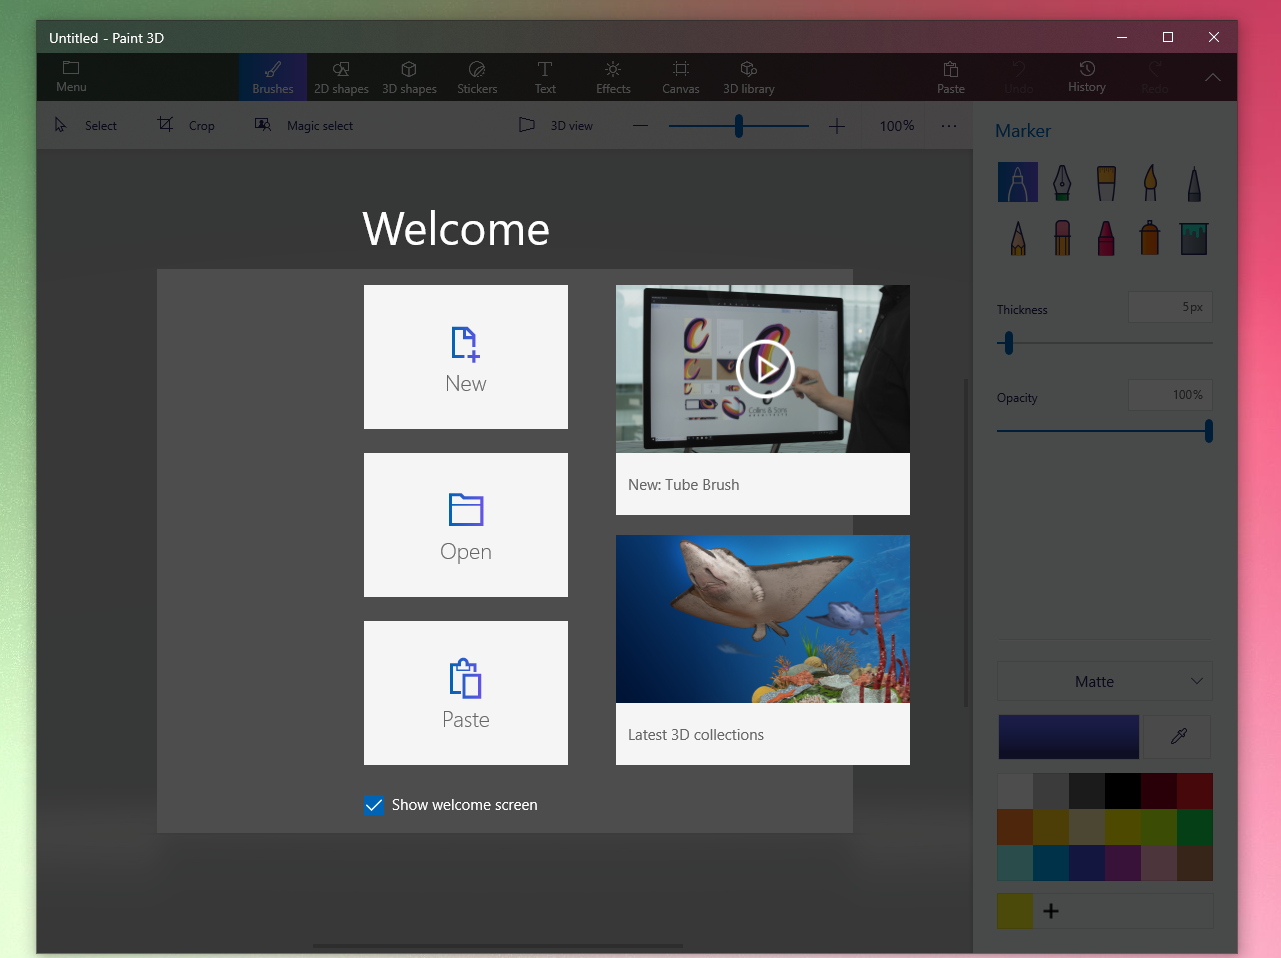
Task: Switch to the Stickers tab
Action: pos(477,77)
